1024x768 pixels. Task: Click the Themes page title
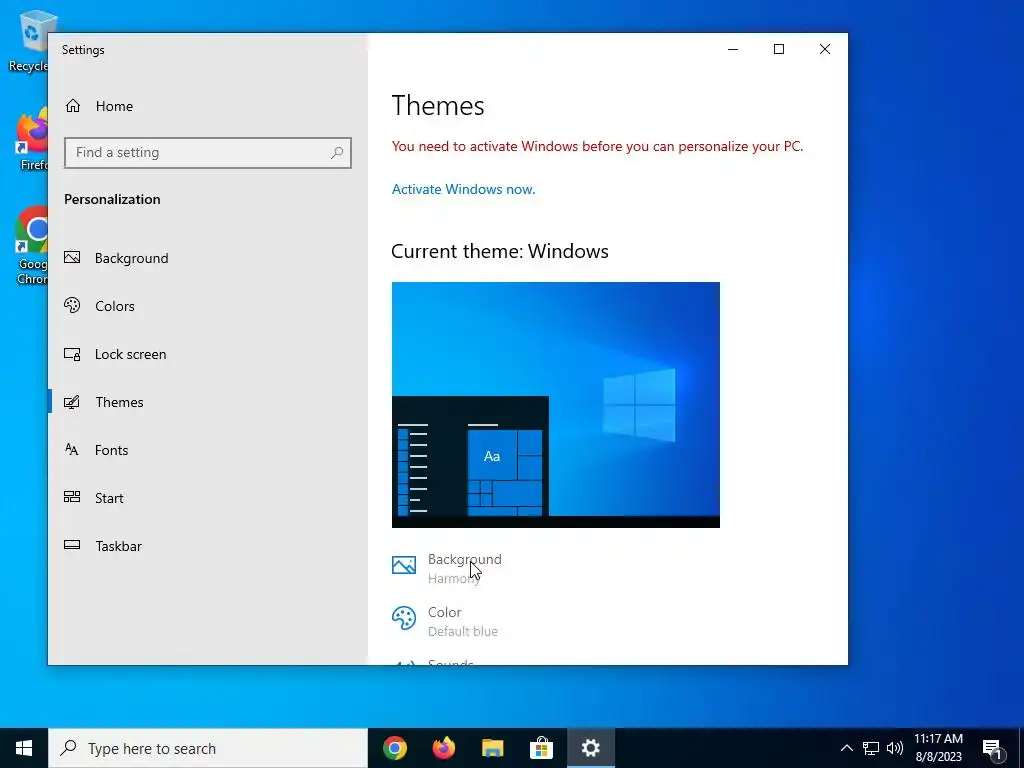438,106
